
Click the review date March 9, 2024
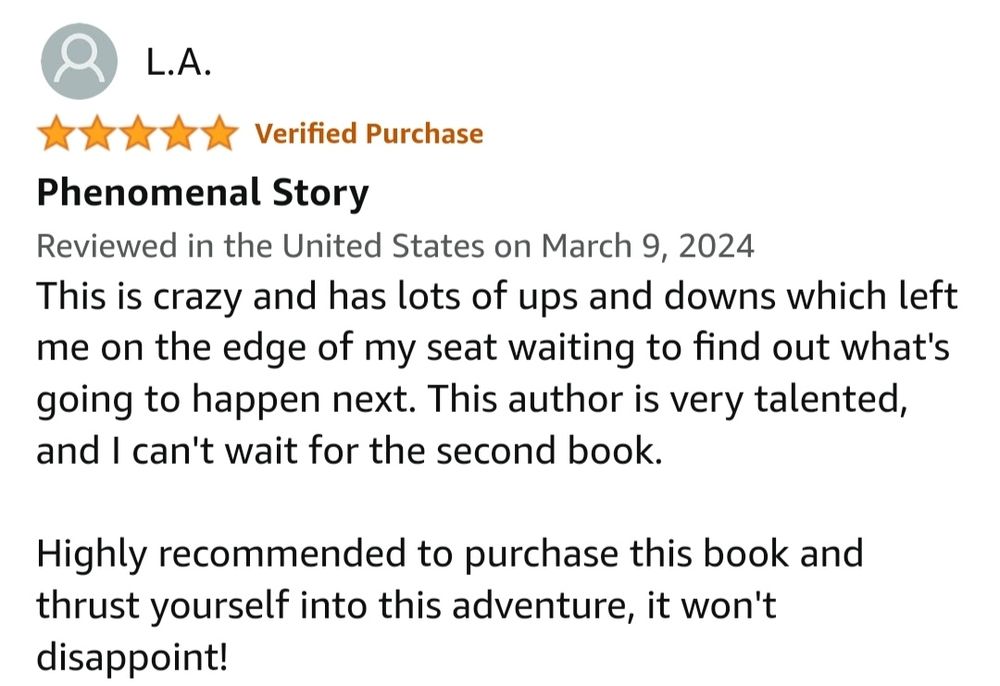click(648, 246)
